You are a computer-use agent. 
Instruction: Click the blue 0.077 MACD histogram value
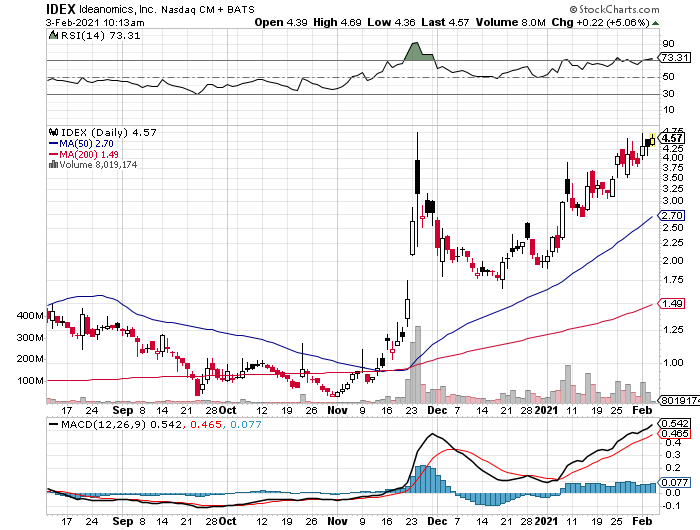coord(246,424)
